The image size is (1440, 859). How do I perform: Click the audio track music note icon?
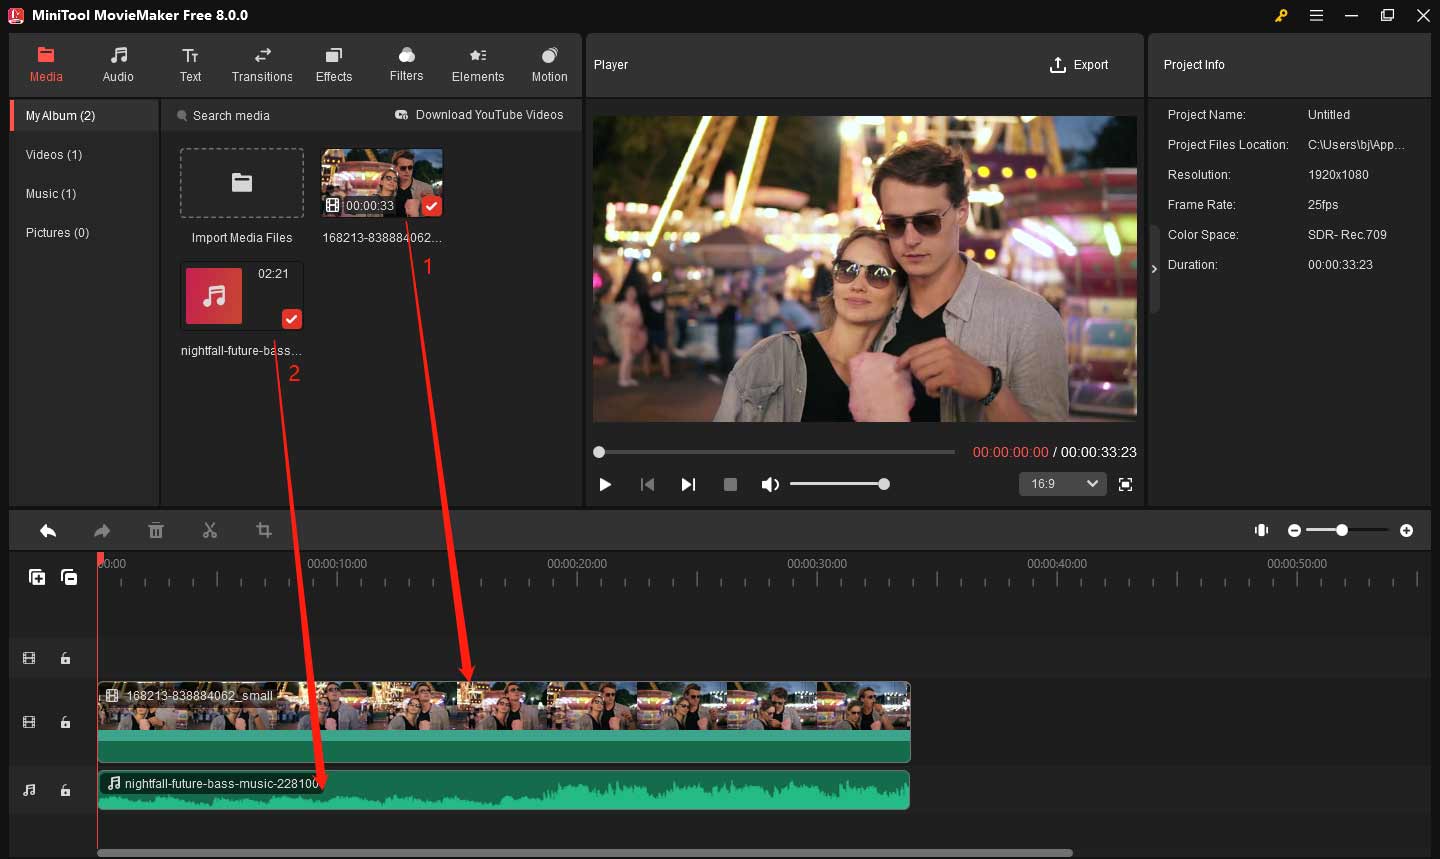[x=29, y=790]
